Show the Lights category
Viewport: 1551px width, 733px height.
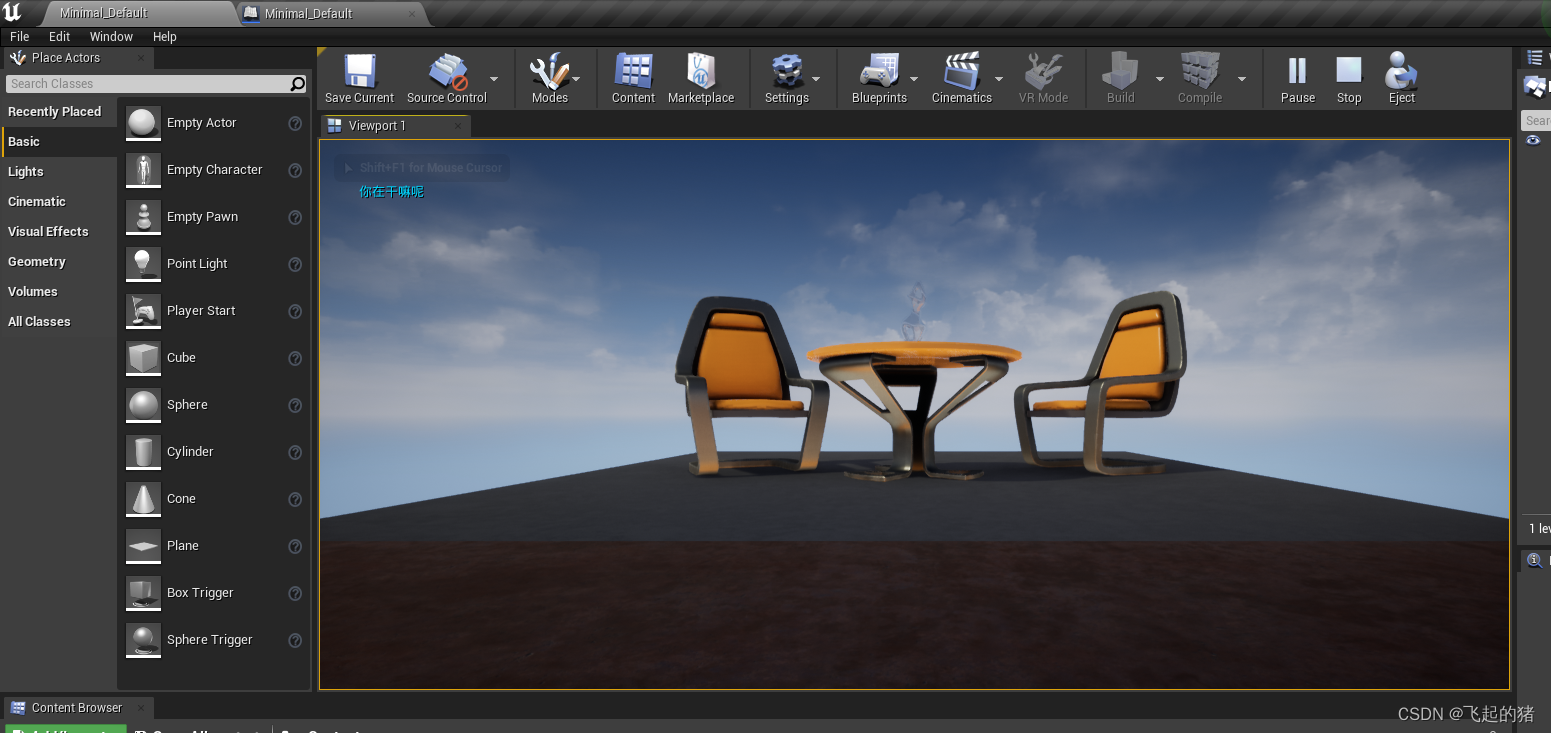pos(59,172)
